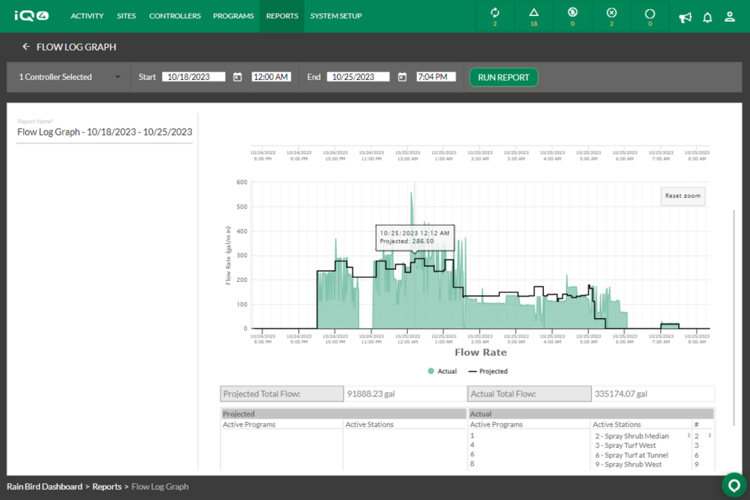Click the Actual Active Programs column header
Screen dimensions: 750x500
tap(496, 424)
